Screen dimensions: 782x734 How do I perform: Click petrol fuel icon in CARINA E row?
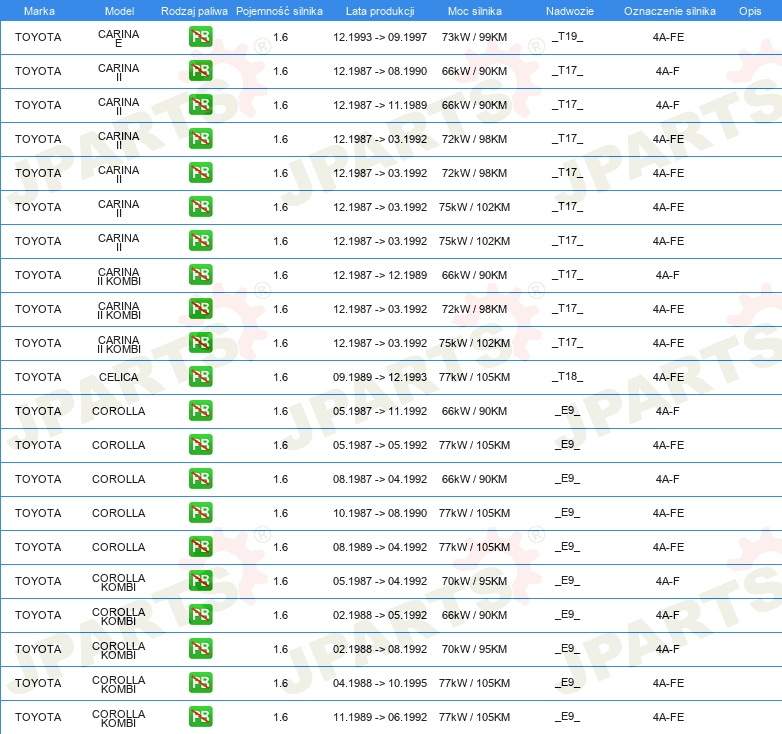click(200, 37)
